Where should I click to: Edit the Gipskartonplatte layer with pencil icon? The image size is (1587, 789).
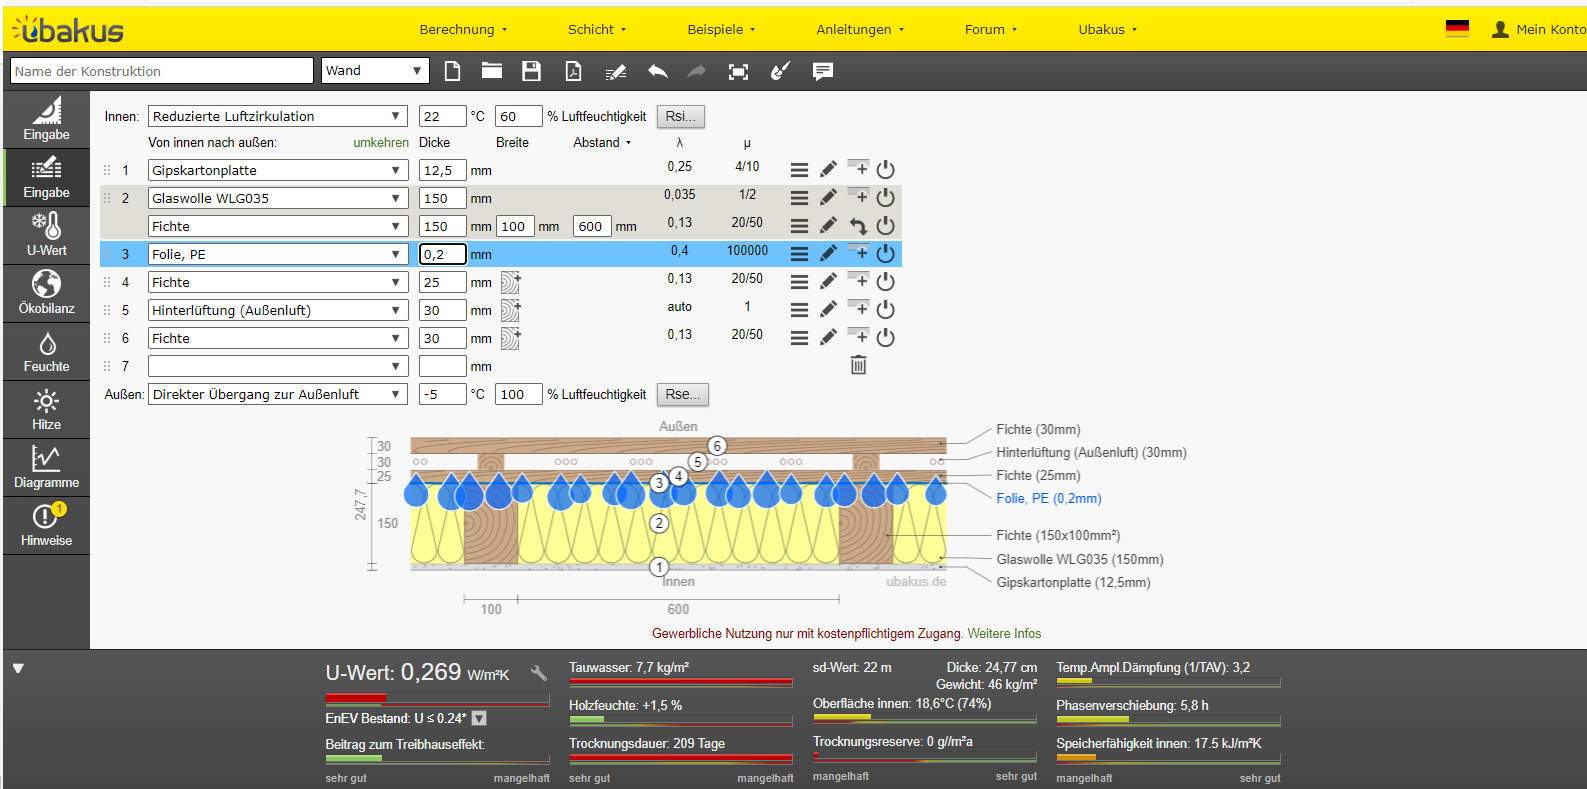click(828, 170)
